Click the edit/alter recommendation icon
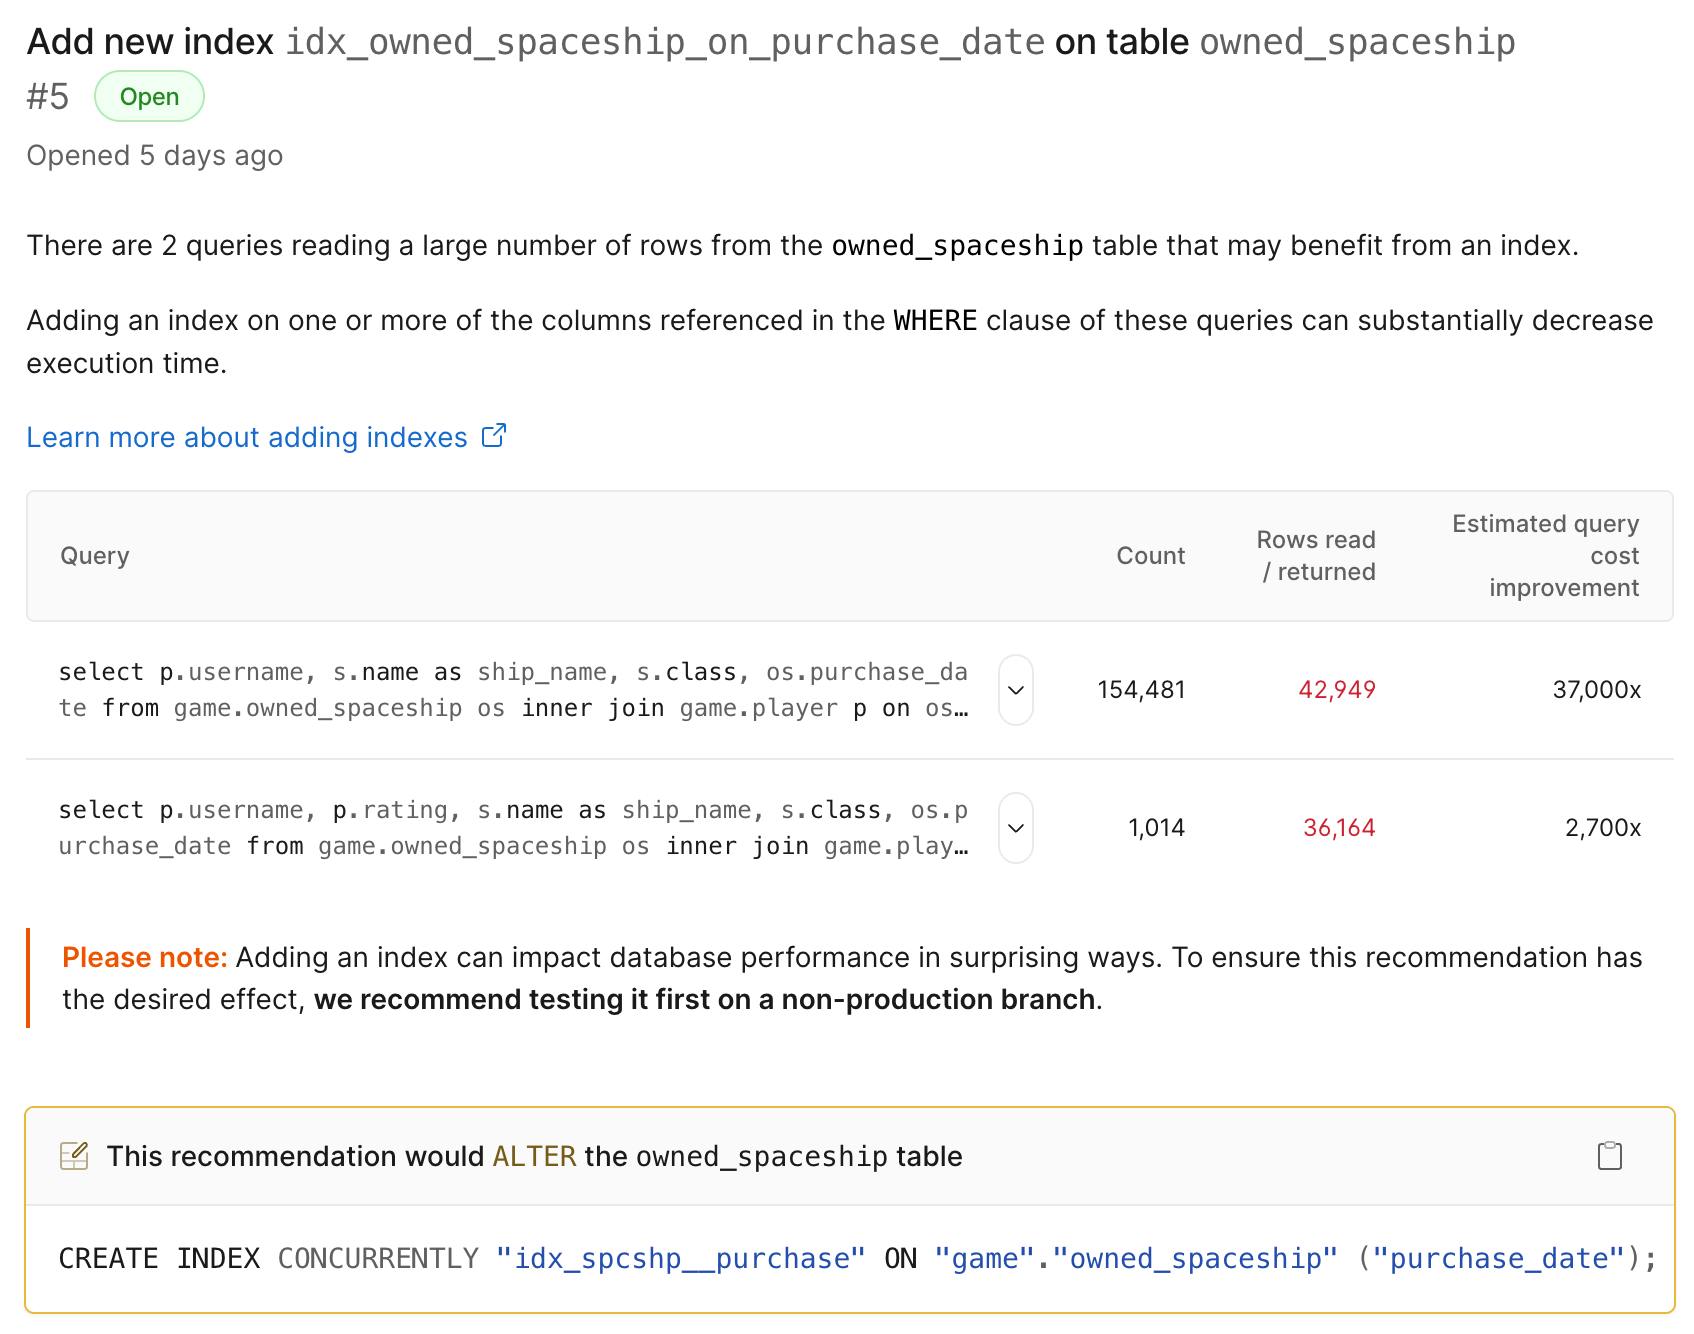Image resolution: width=1694 pixels, height=1334 pixels. coord(74,1155)
